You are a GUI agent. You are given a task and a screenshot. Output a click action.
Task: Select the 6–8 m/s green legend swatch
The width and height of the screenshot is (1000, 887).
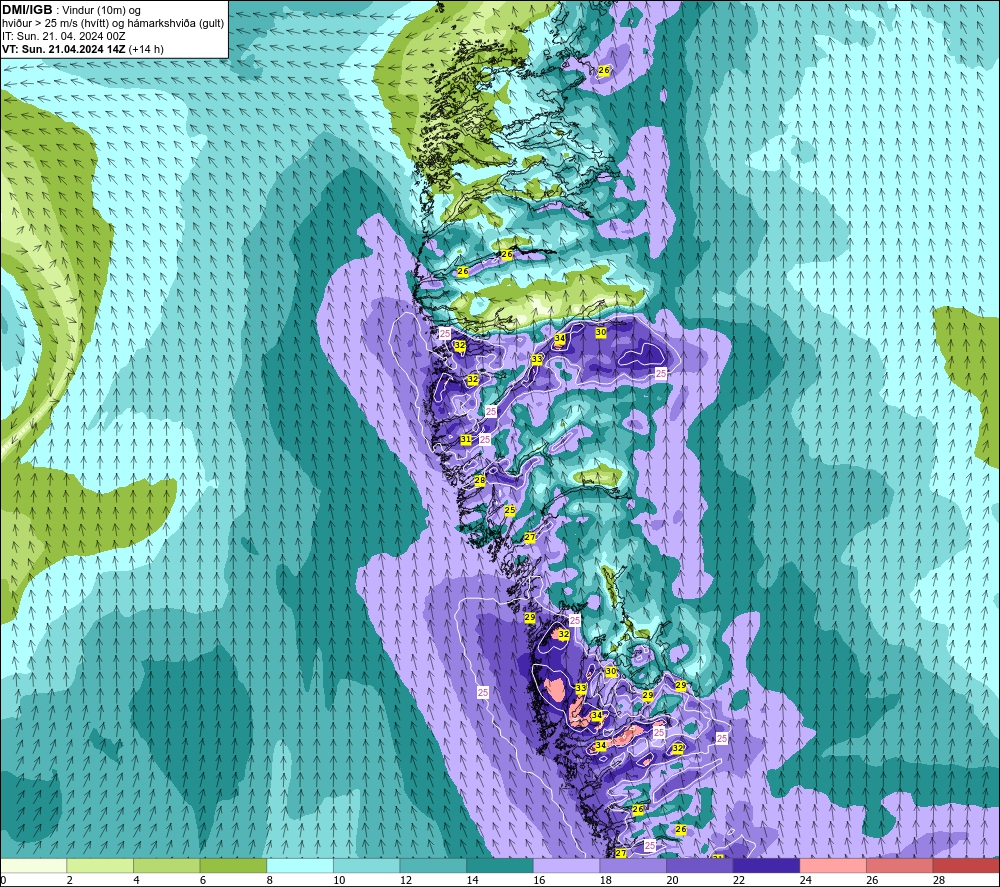(x=233, y=865)
